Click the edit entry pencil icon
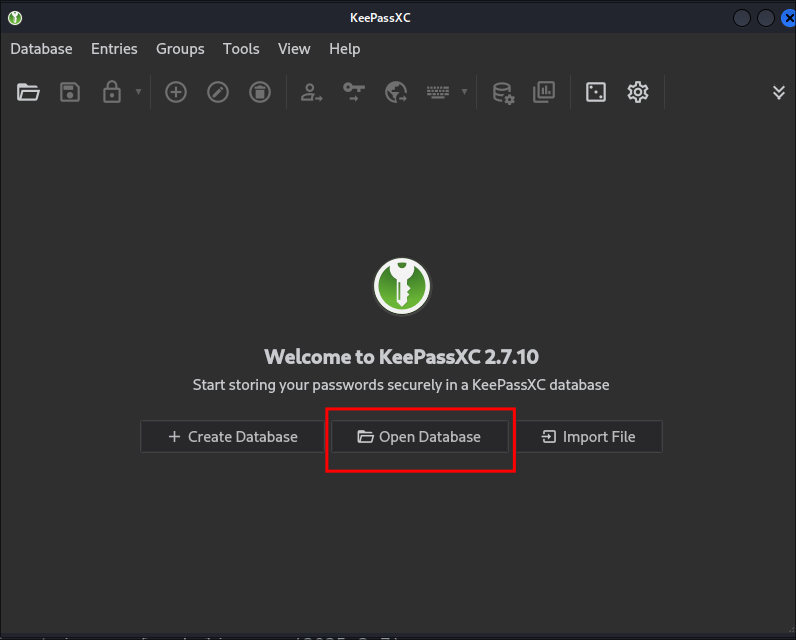This screenshot has height=640, width=796. coord(218,92)
